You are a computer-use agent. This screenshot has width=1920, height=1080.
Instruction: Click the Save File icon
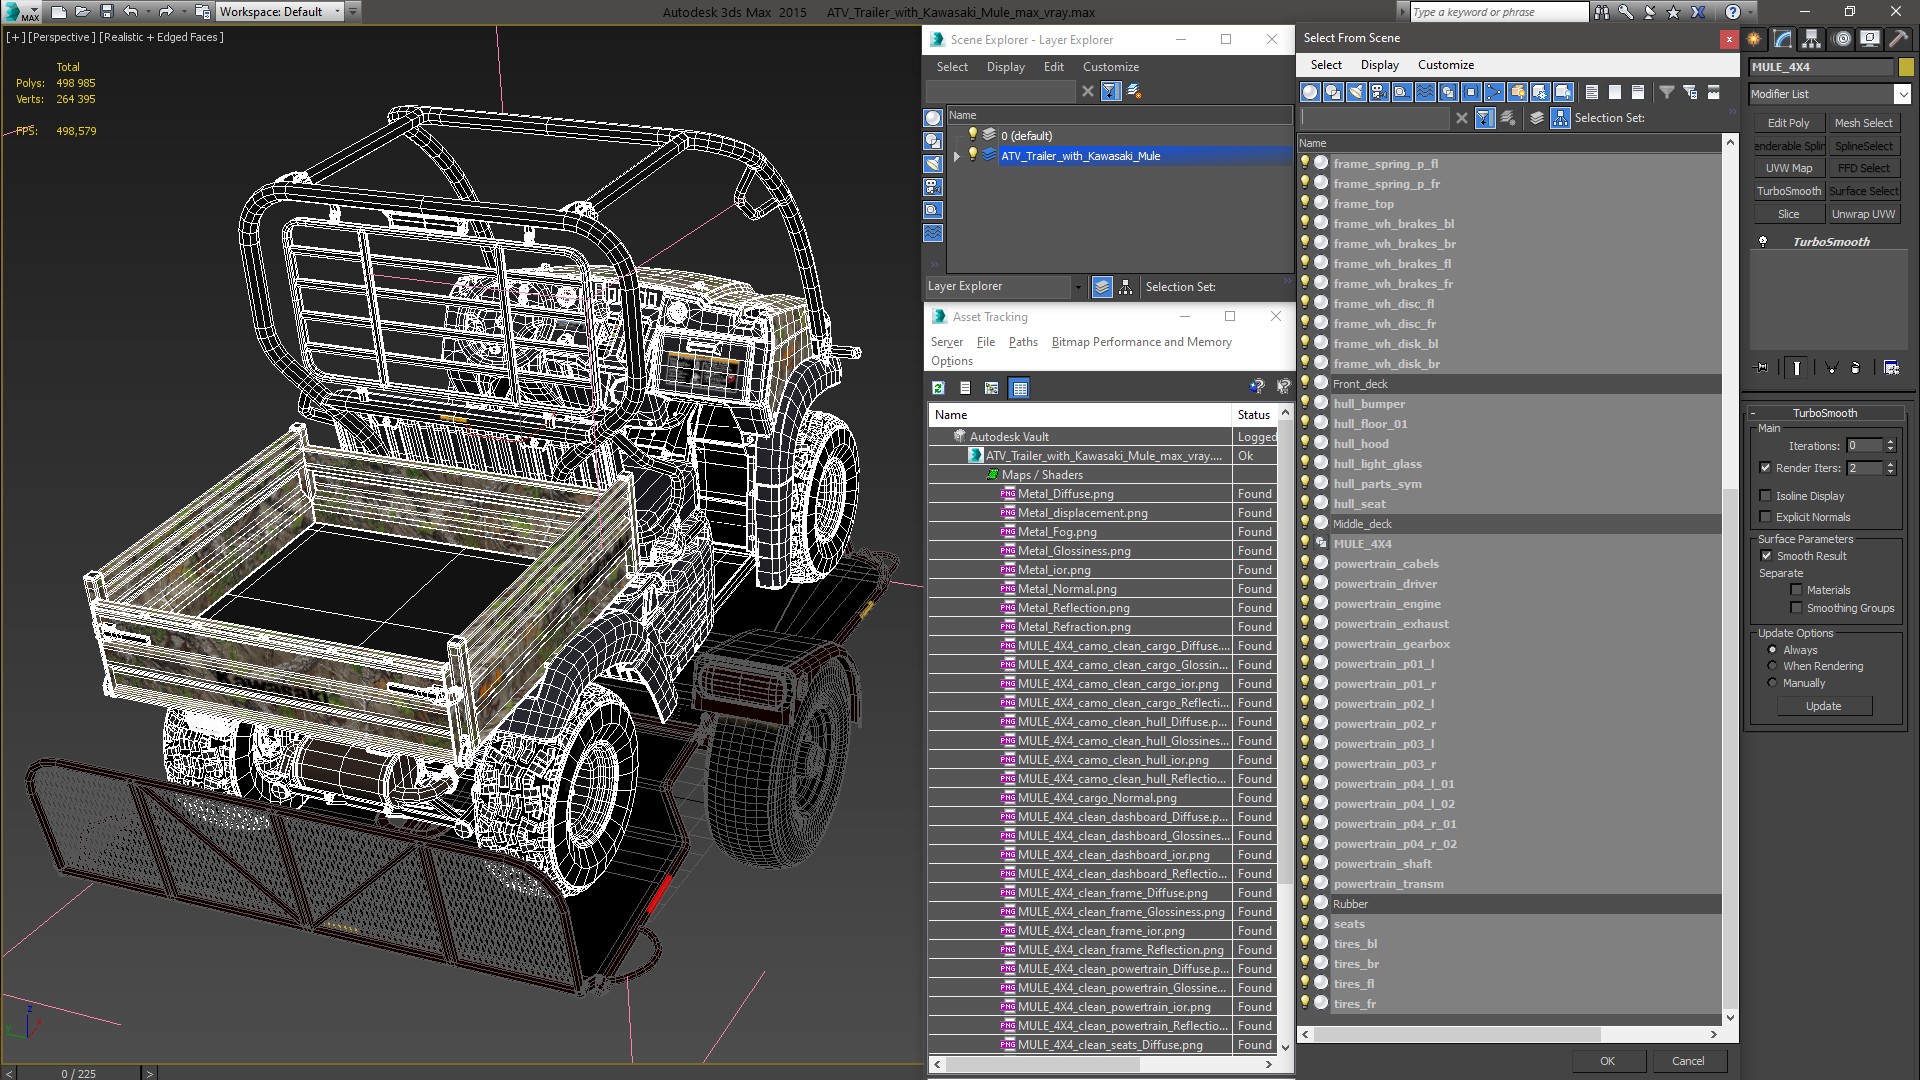(x=106, y=12)
